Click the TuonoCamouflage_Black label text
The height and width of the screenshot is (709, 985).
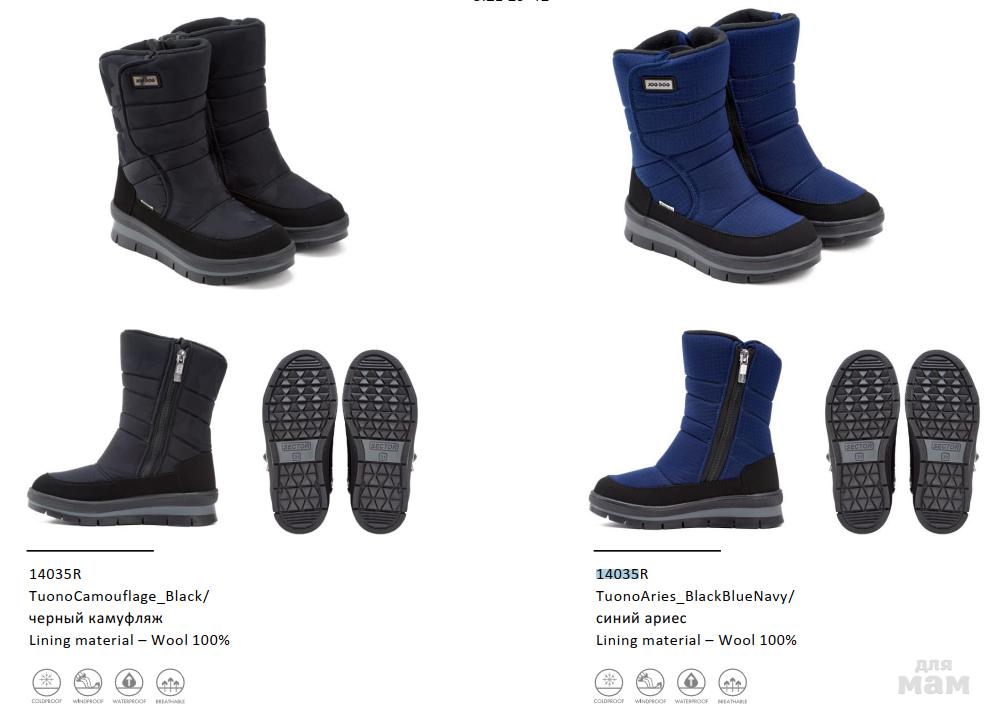[119, 596]
